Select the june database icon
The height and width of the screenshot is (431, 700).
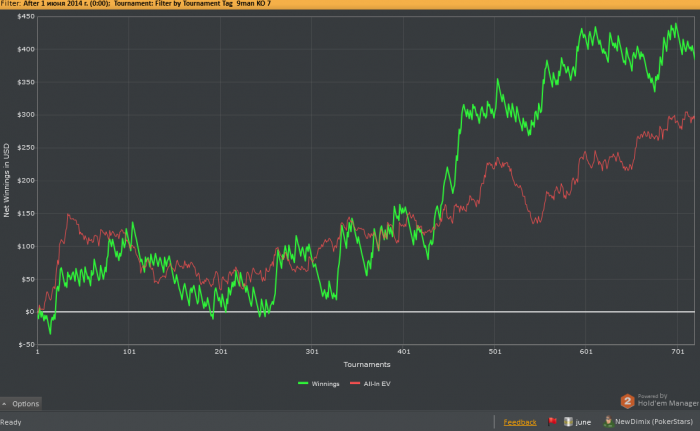coord(568,422)
